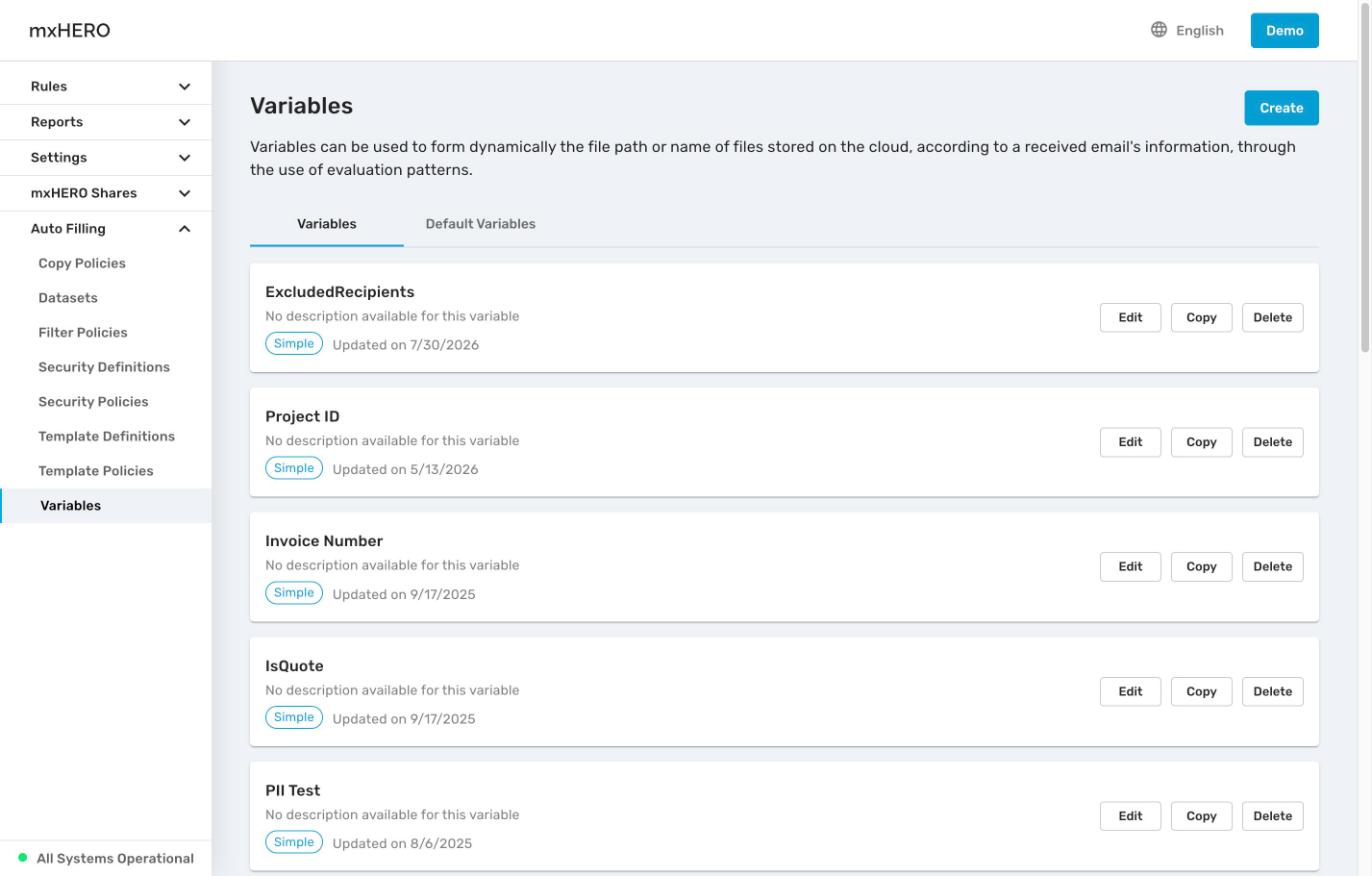Image resolution: width=1372 pixels, height=876 pixels.
Task: Click the Demo account button
Action: coord(1284,30)
